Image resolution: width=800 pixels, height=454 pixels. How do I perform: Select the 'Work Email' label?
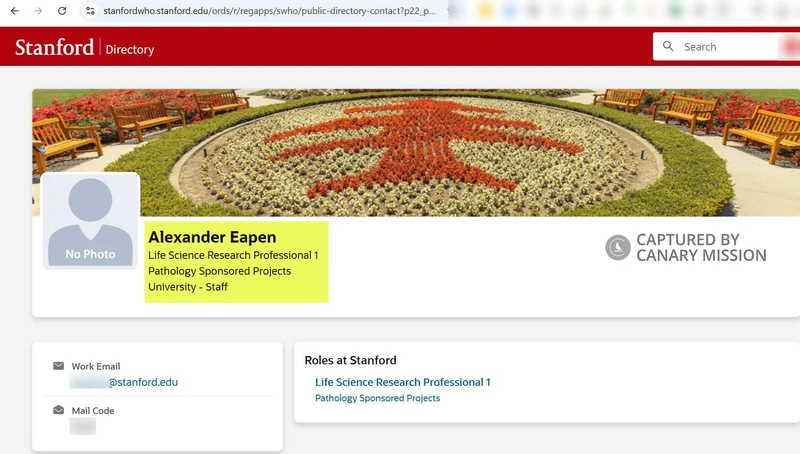point(96,366)
